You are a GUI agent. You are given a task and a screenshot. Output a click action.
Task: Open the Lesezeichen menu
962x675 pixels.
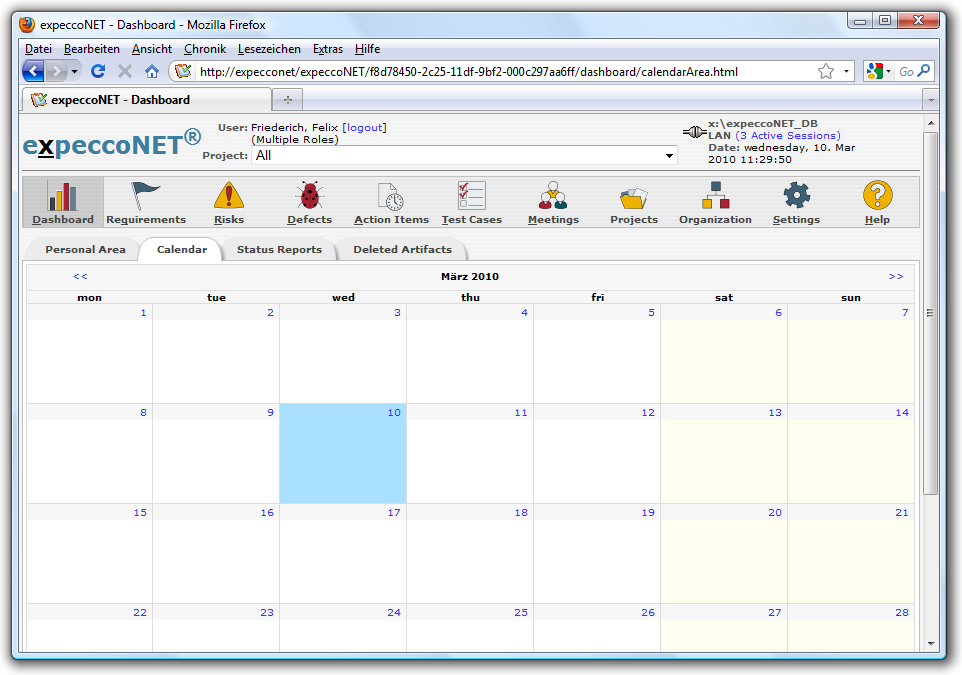coord(269,49)
